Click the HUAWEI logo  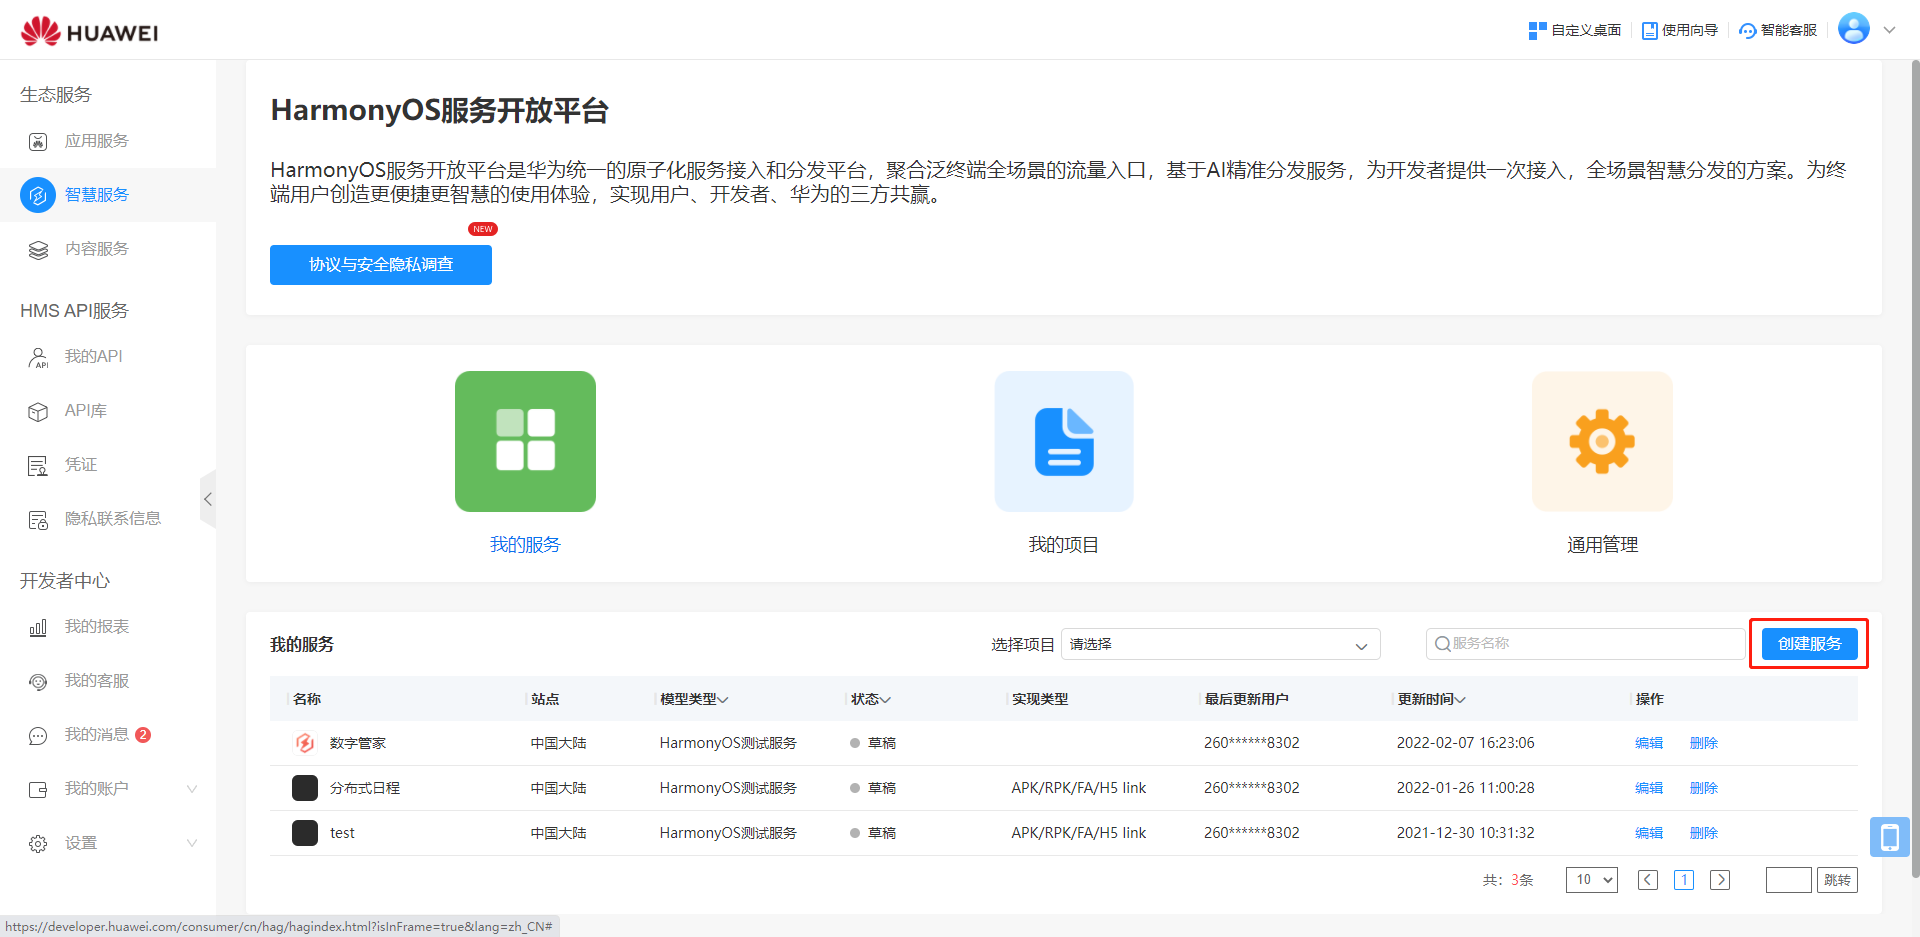click(89, 31)
